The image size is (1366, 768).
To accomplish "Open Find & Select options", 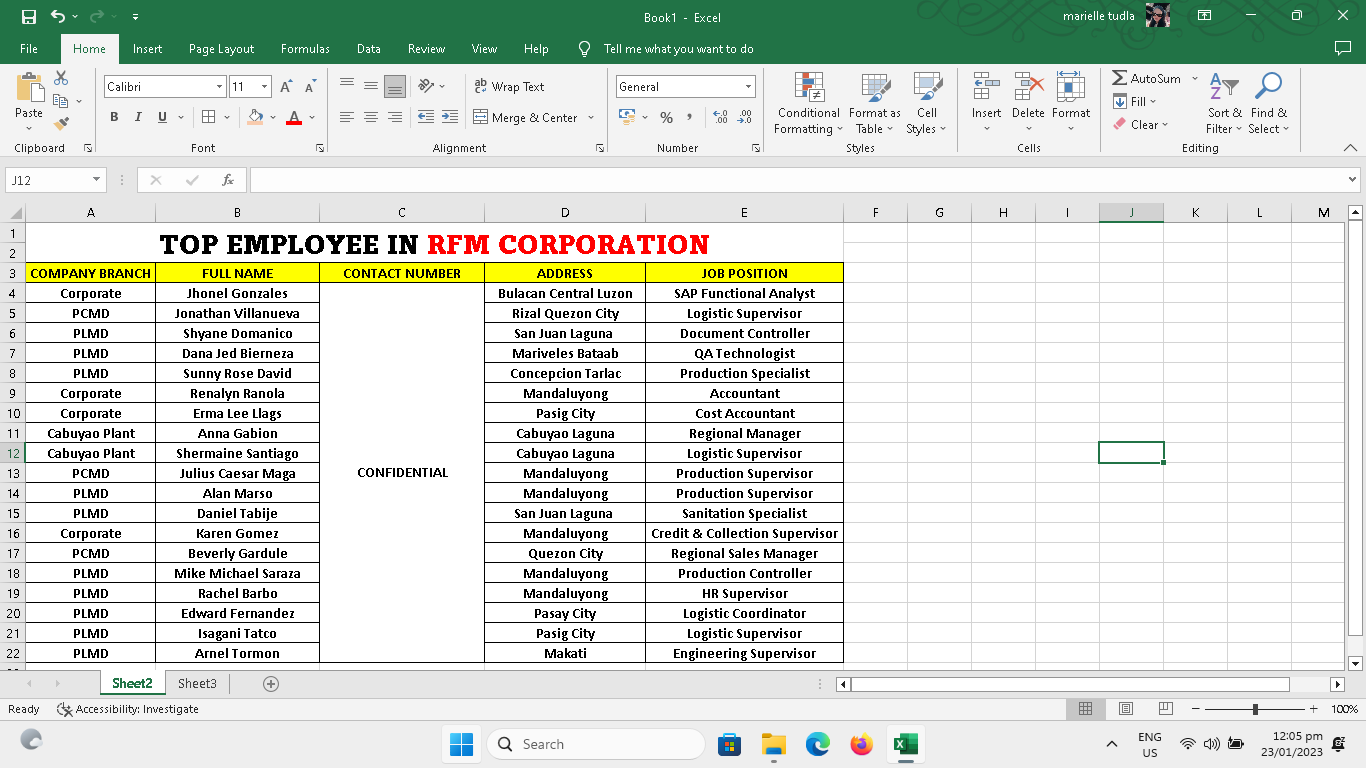I will [1269, 104].
